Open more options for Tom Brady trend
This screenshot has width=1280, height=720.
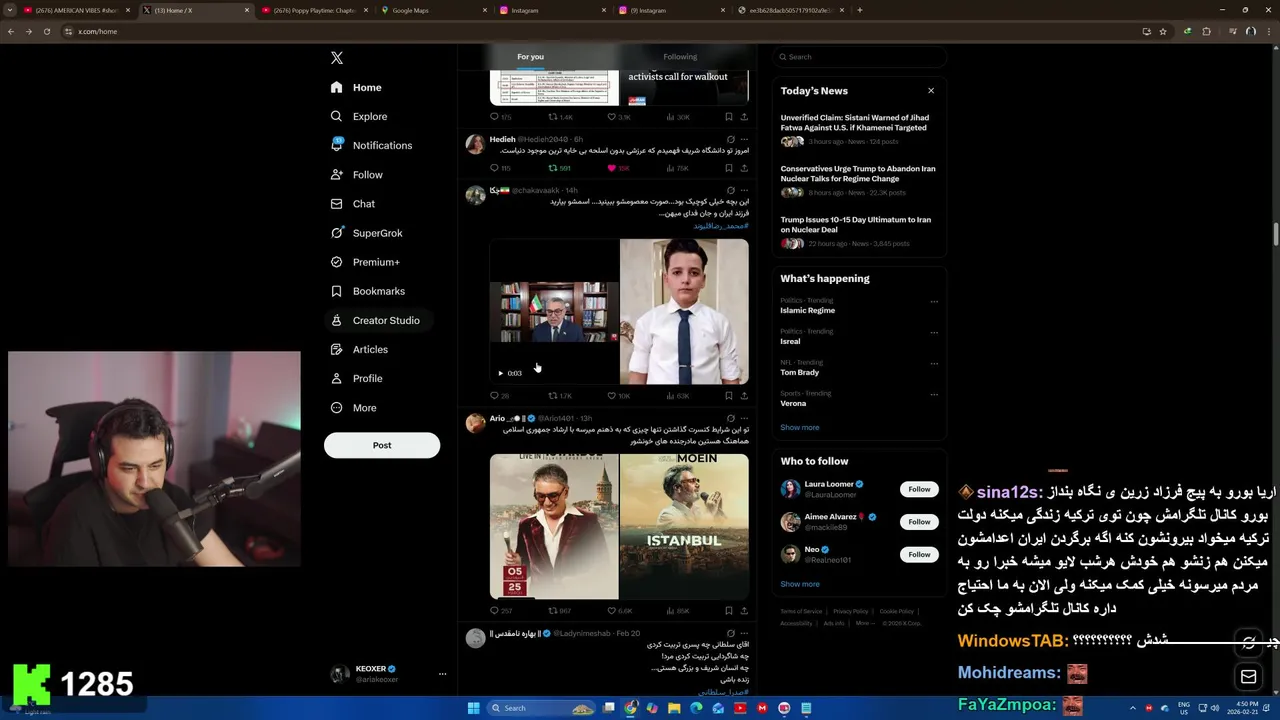point(934,364)
